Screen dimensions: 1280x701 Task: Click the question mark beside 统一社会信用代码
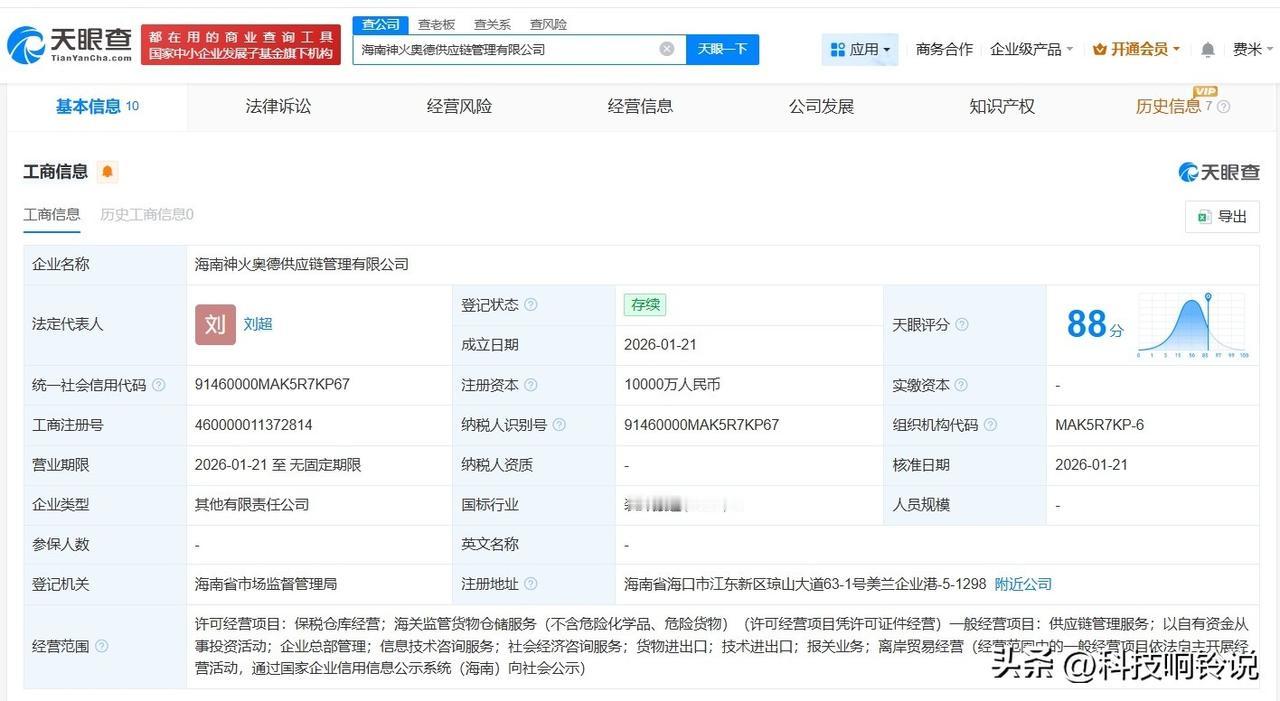[159, 384]
